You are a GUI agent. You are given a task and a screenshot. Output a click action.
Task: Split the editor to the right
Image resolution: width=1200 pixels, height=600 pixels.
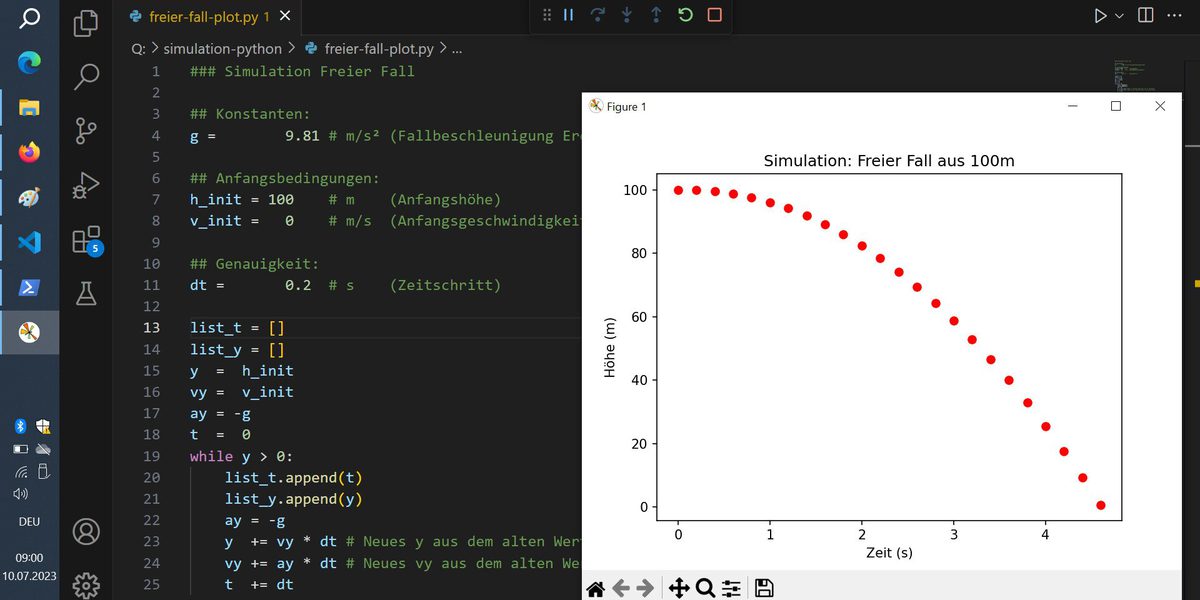[1145, 16]
